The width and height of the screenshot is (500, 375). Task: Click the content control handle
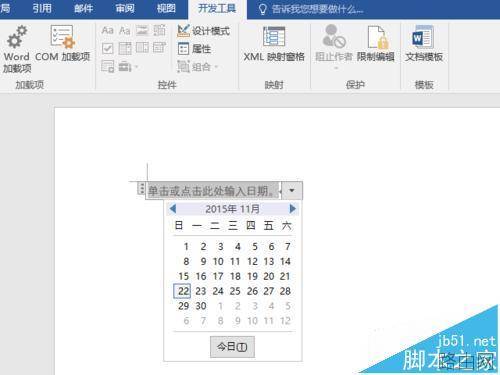coord(141,189)
